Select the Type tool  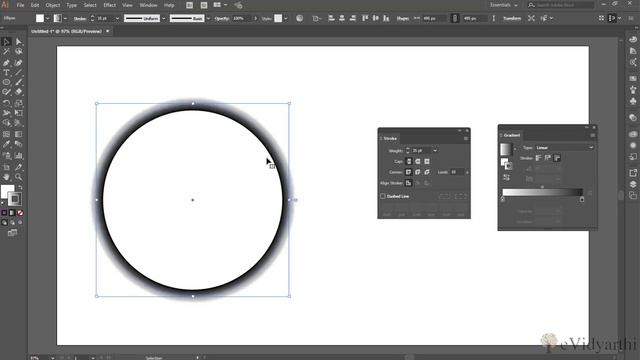click(x=6, y=73)
